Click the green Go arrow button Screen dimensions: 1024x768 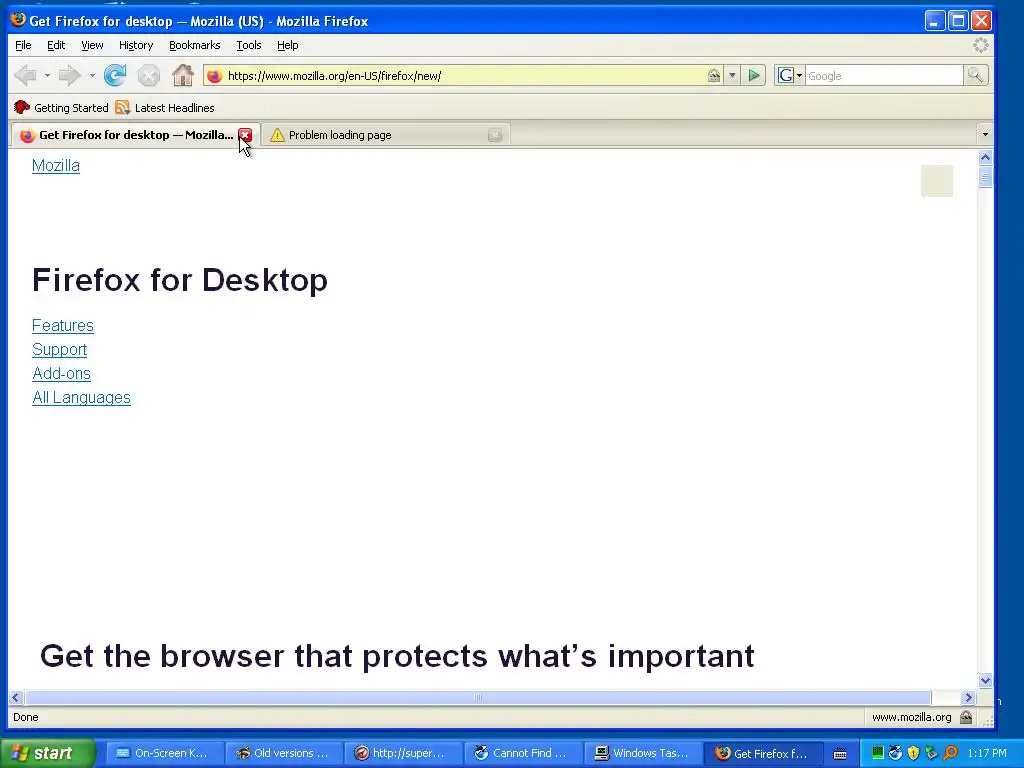pos(754,76)
